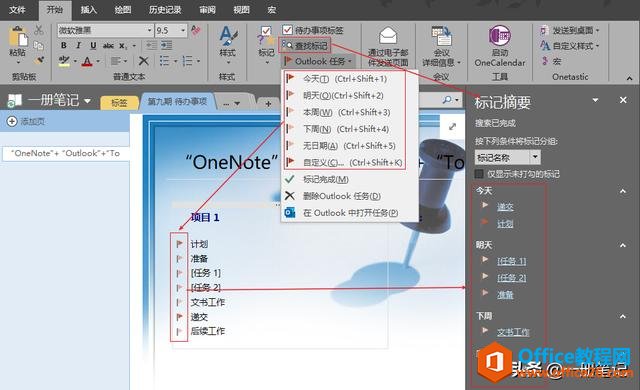Select Next Week (下周) menu item
The height and width of the screenshot is (390, 640).
click(x=350, y=129)
